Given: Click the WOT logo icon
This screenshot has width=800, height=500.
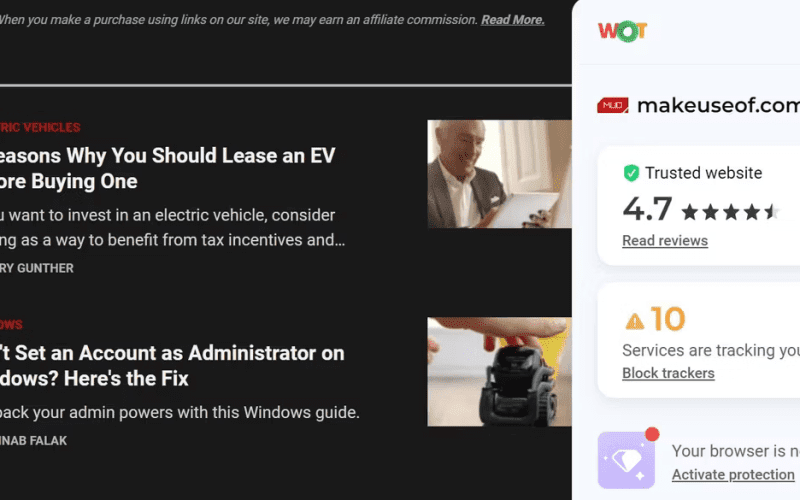Looking at the screenshot, I should pos(622,31).
